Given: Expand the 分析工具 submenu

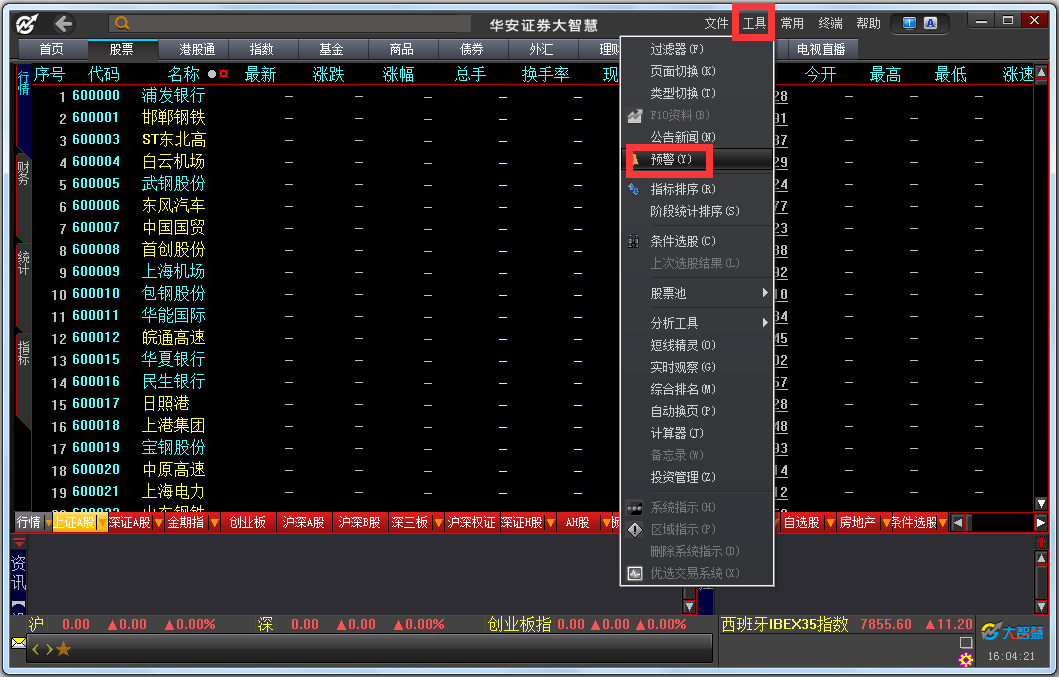Looking at the screenshot, I should (698, 323).
